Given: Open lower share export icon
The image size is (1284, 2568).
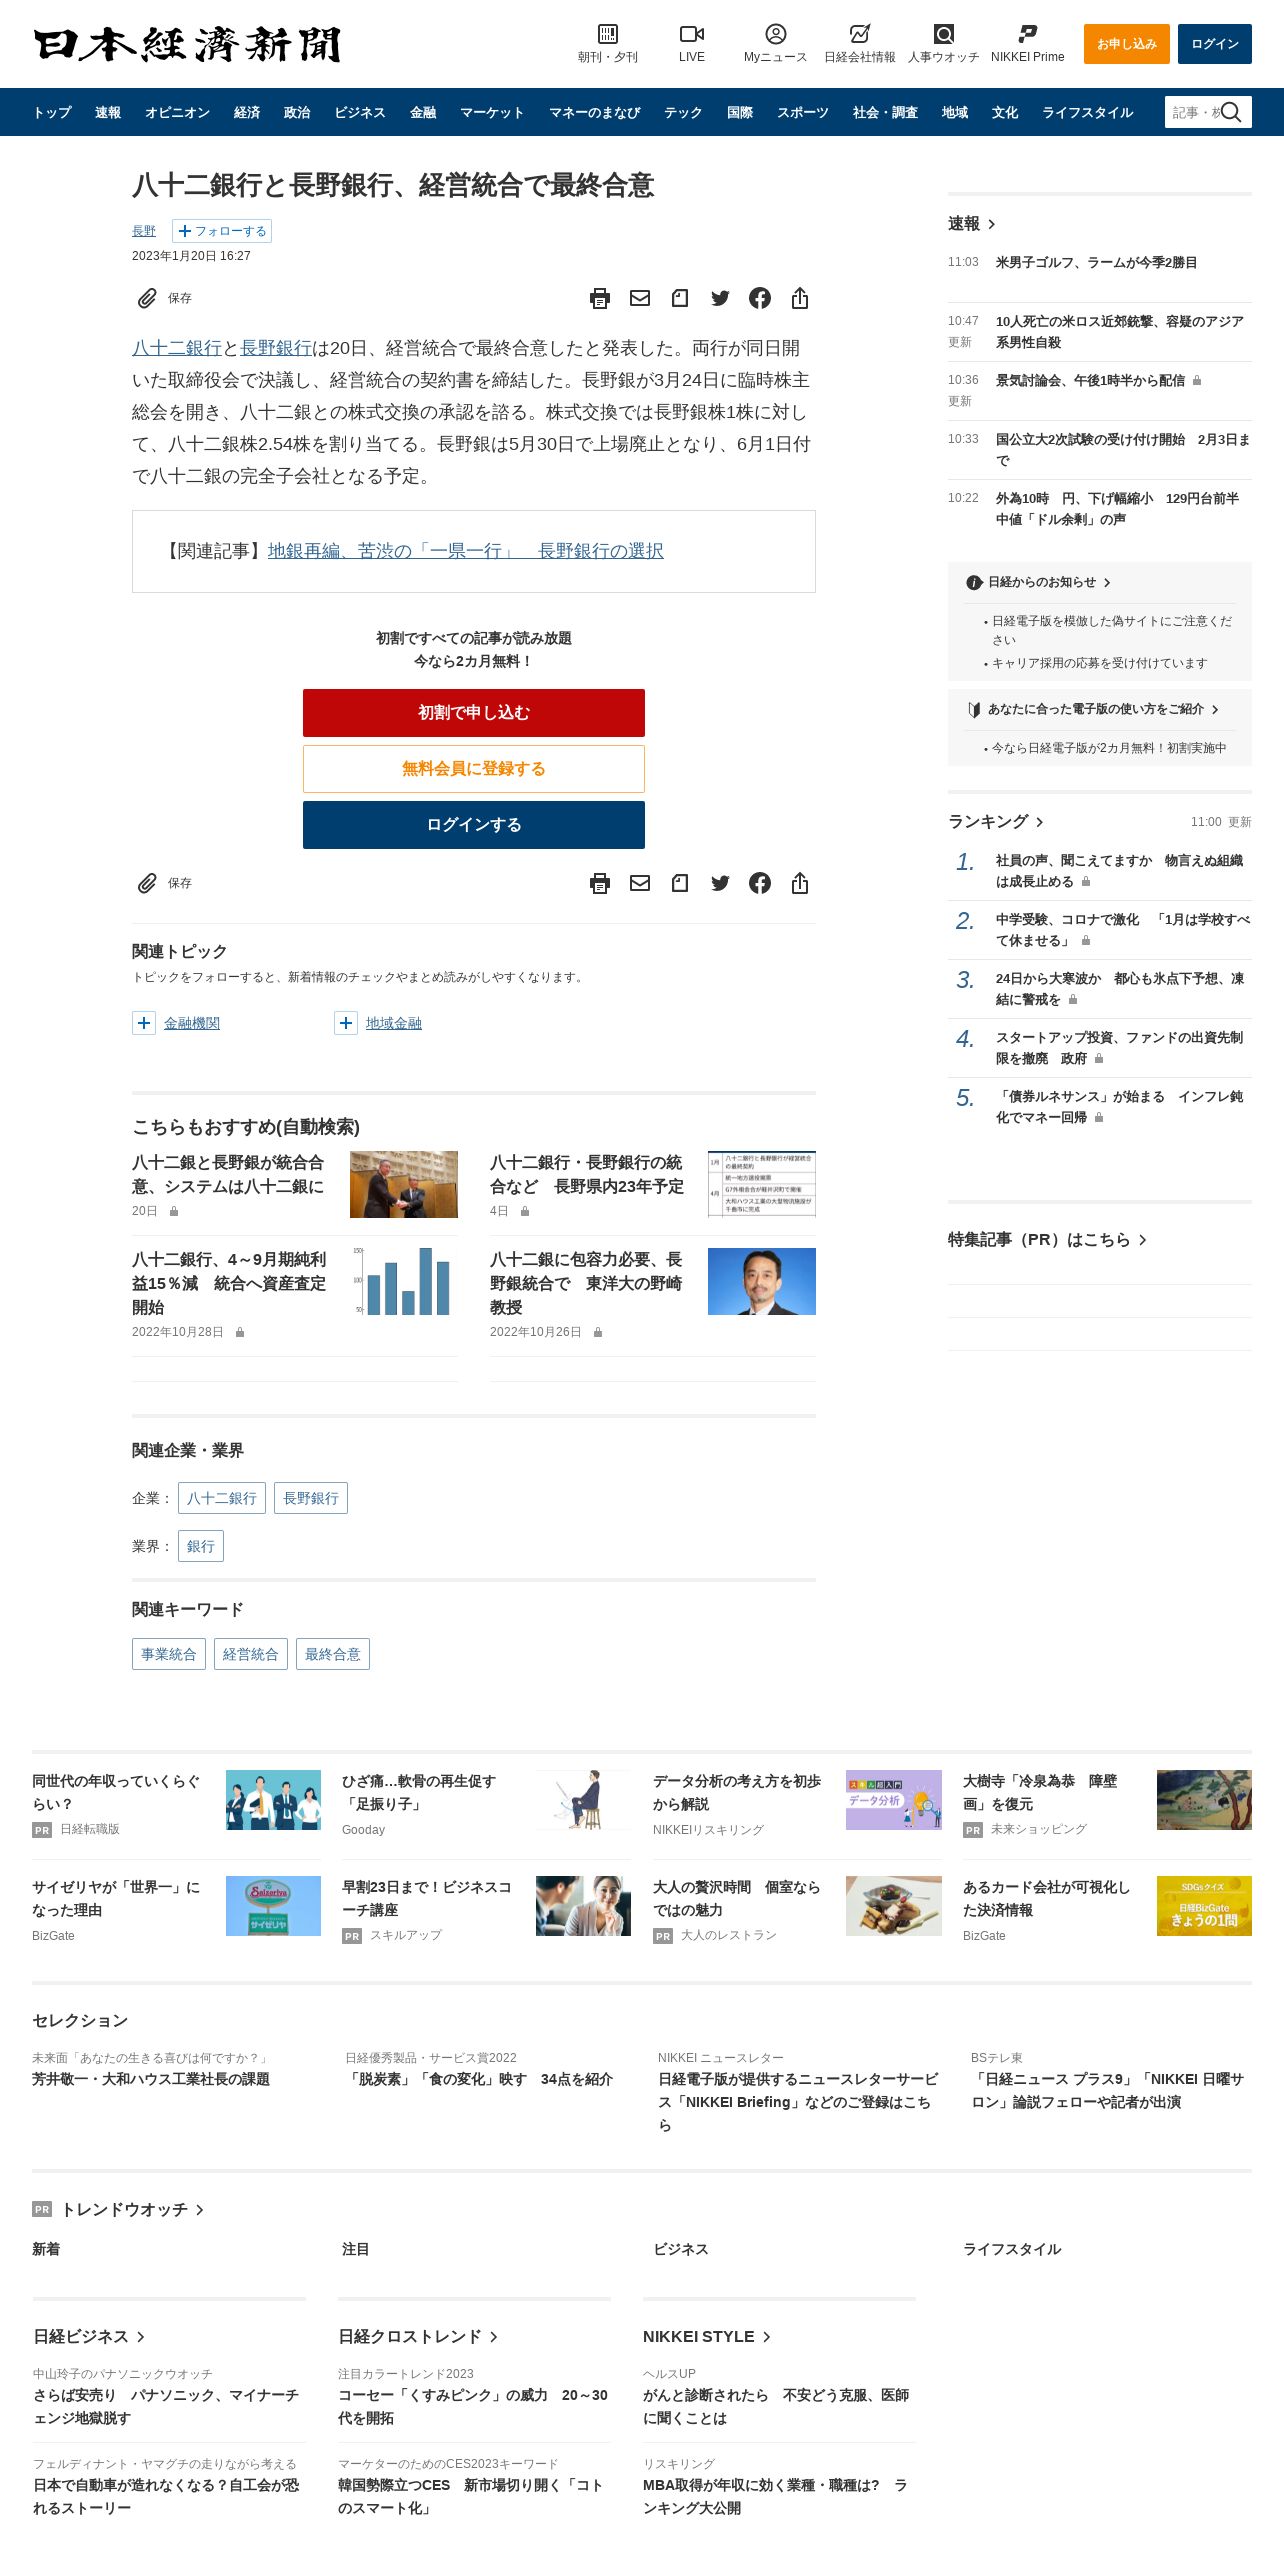Looking at the screenshot, I should pos(800,883).
